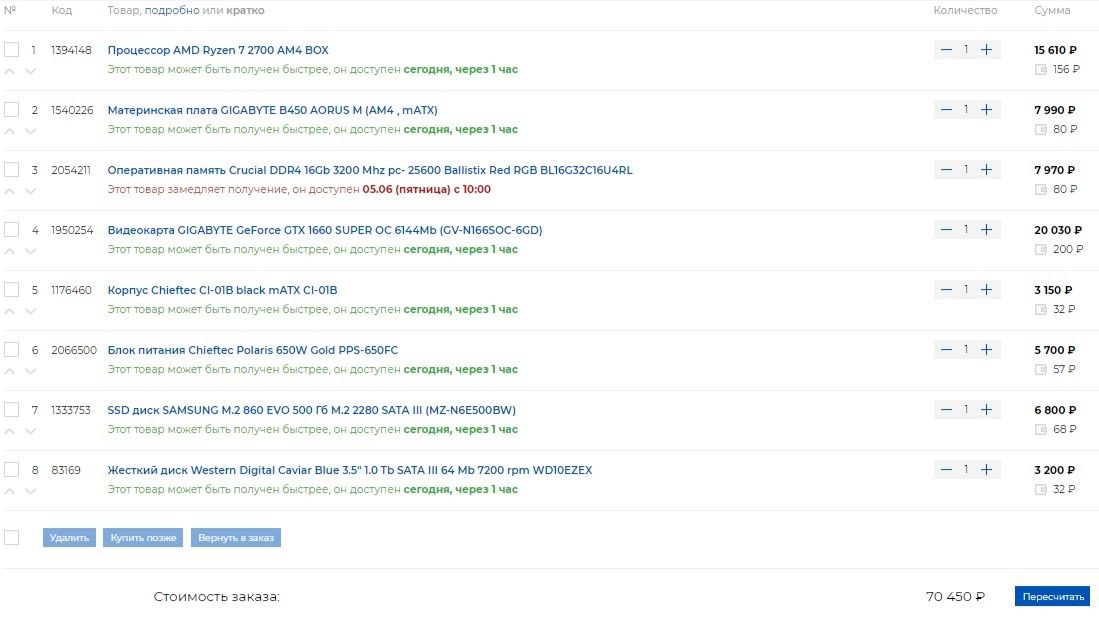This screenshot has height=618, width=1099.
Task: Decrease quantity of Western Digital Caviar Blue drive
Action: pyautogui.click(x=946, y=469)
